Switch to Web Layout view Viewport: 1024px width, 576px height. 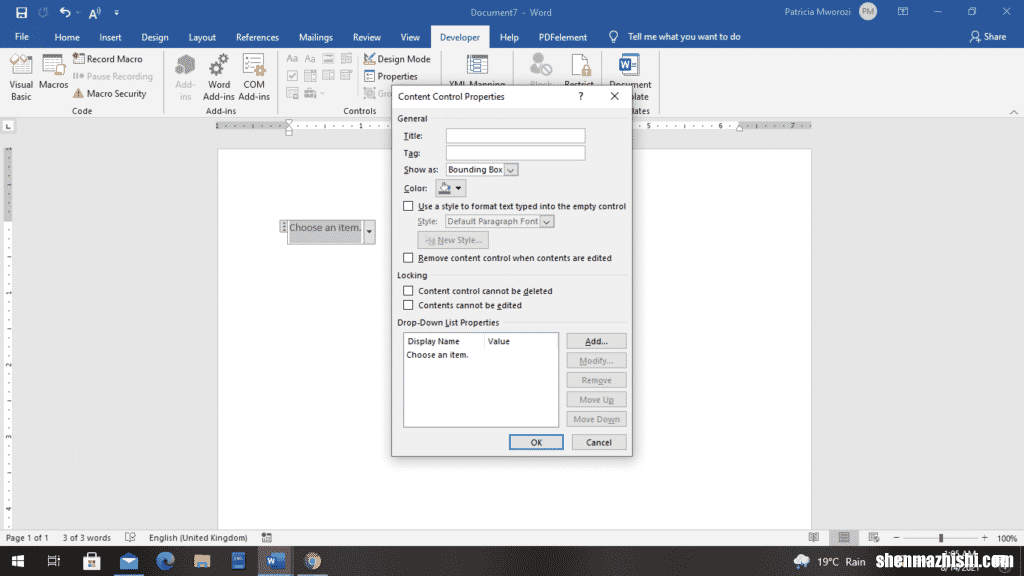(874, 537)
